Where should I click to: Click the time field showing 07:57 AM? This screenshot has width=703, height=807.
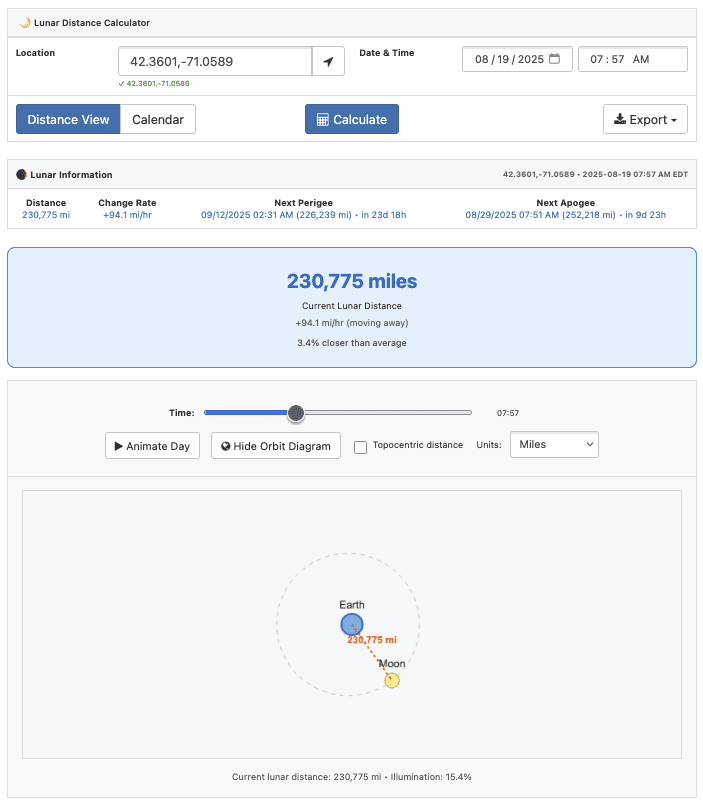pos(632,59)
